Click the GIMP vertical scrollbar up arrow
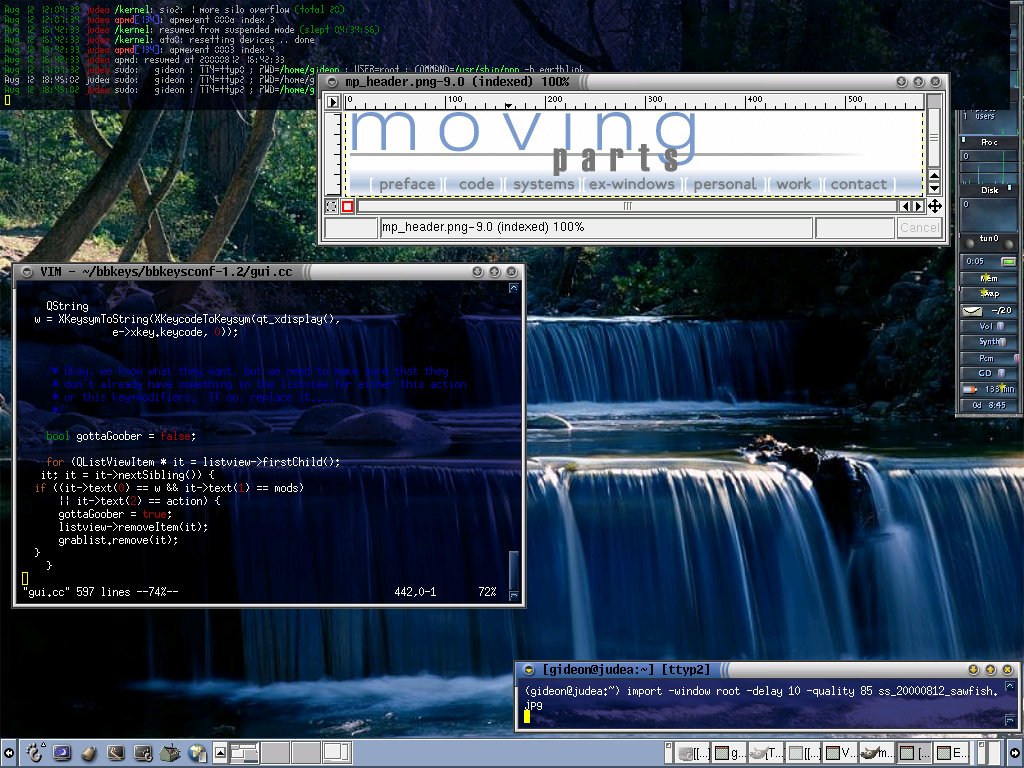Screen dimensions: 1024x768 click(935, 176)
